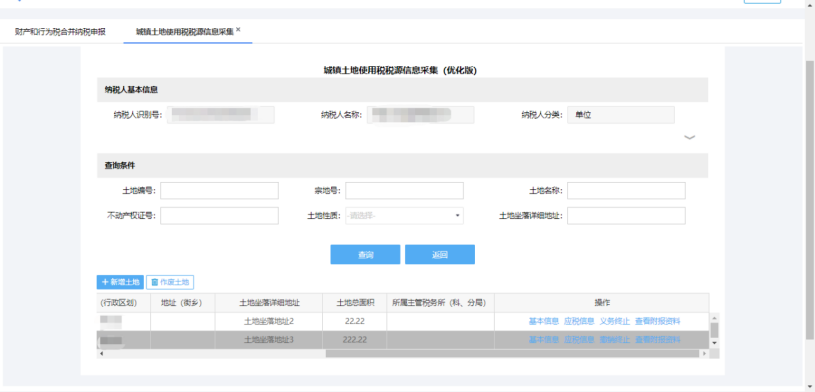The height and width of the screenshot is (392, 815).
Task: Click 义务终止 in 土地坐落地址2 row
Action: tap(614, 321)
